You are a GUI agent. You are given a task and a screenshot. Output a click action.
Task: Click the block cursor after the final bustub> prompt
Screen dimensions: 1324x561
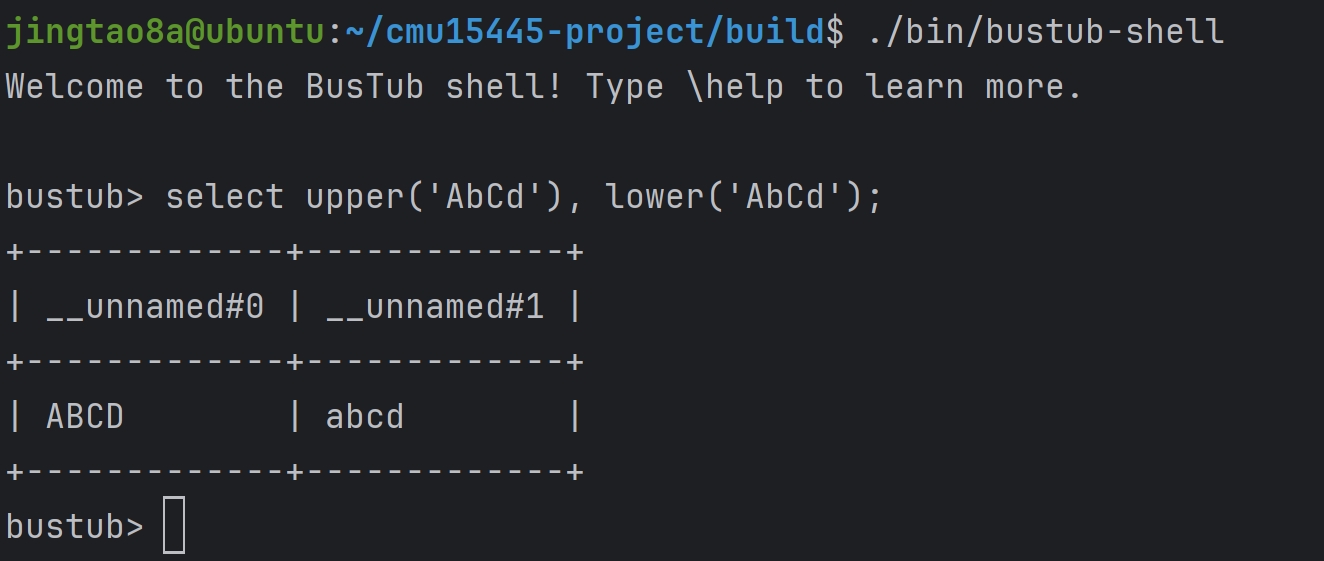(174, 526)
